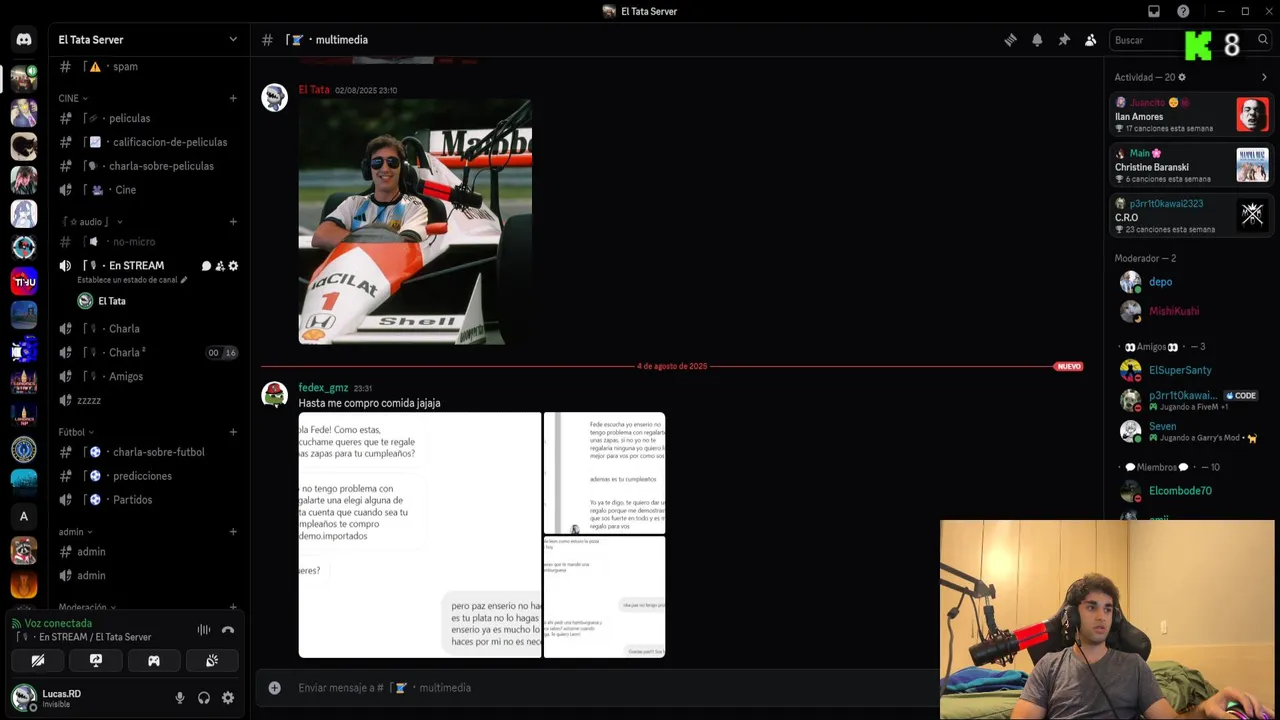Screen dimensions: 1280x720
Task: Open the charla-sobre-peliculas channel
Action: (149, 166)
